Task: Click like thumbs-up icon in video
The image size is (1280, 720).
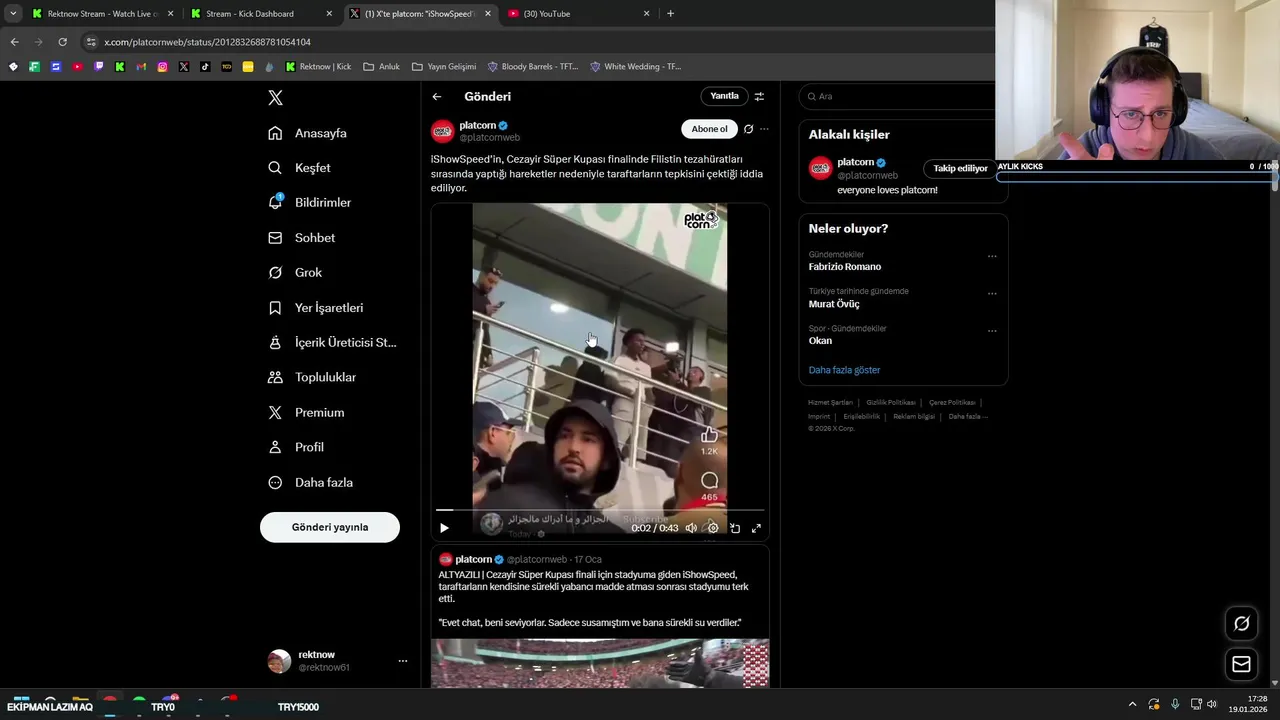Action: pyautogui.click(x=709, y=435)
